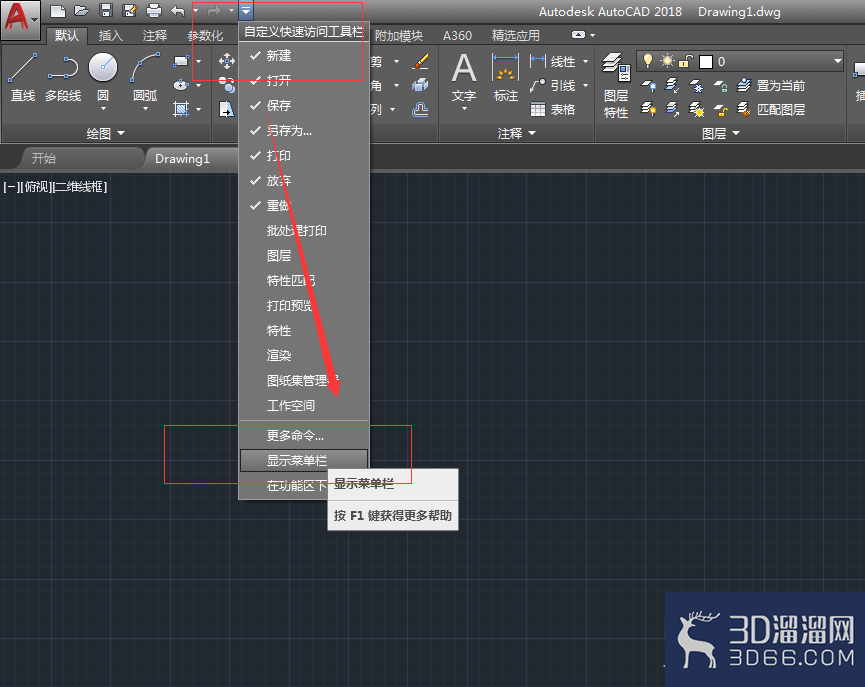The height and width of the screenshot is (687, 865).
Task: Select the 标注 dimension tool
Action: click(505, 78)
